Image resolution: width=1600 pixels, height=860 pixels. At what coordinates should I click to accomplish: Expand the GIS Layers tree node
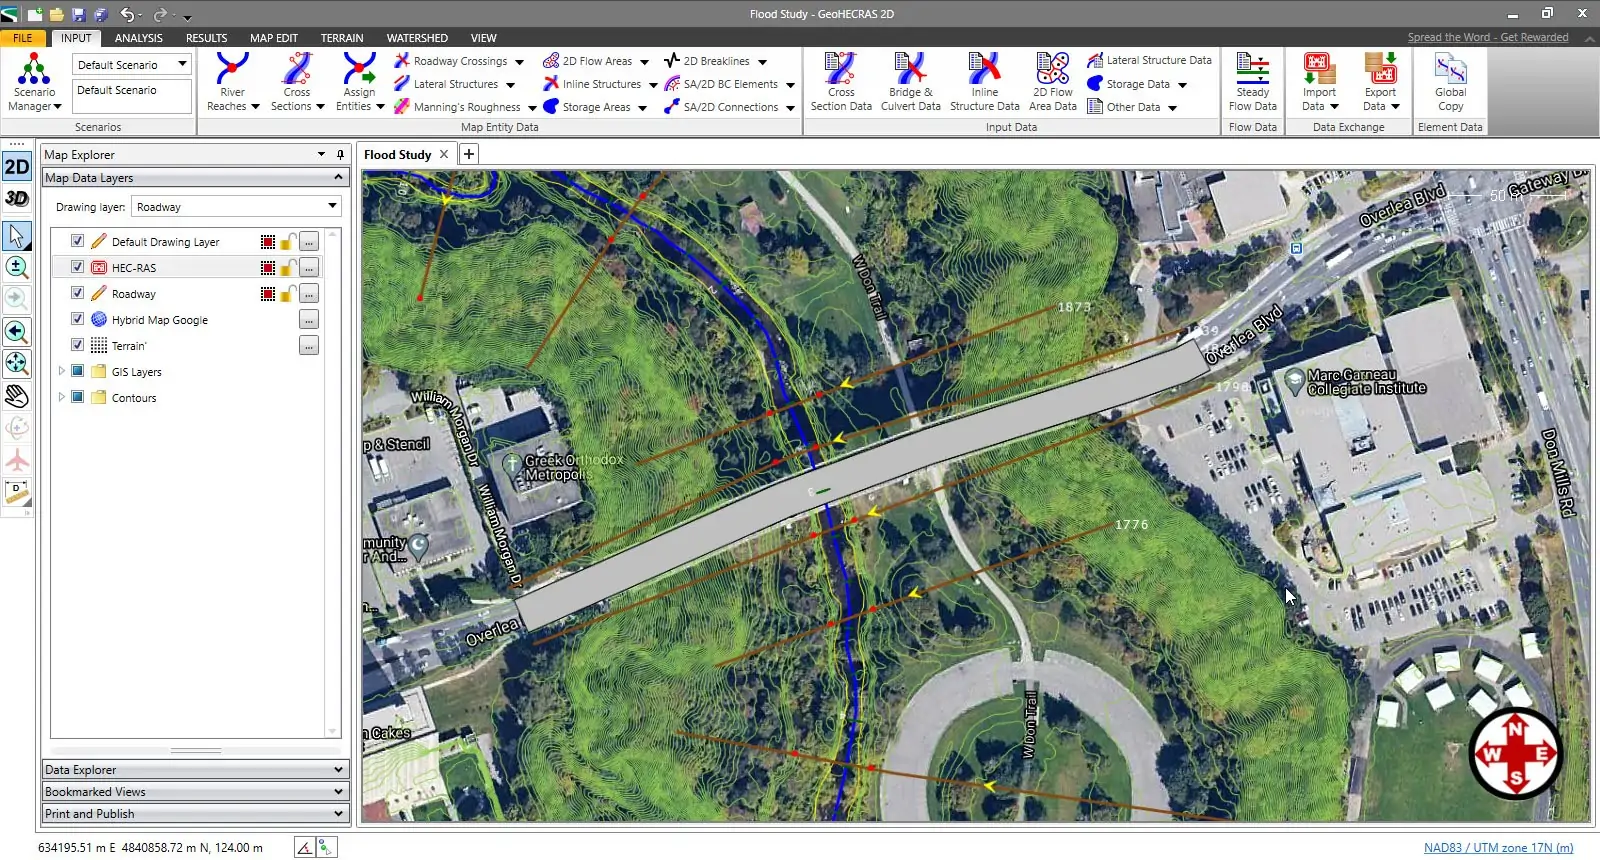pyautogui.click(x=61, y=371)
